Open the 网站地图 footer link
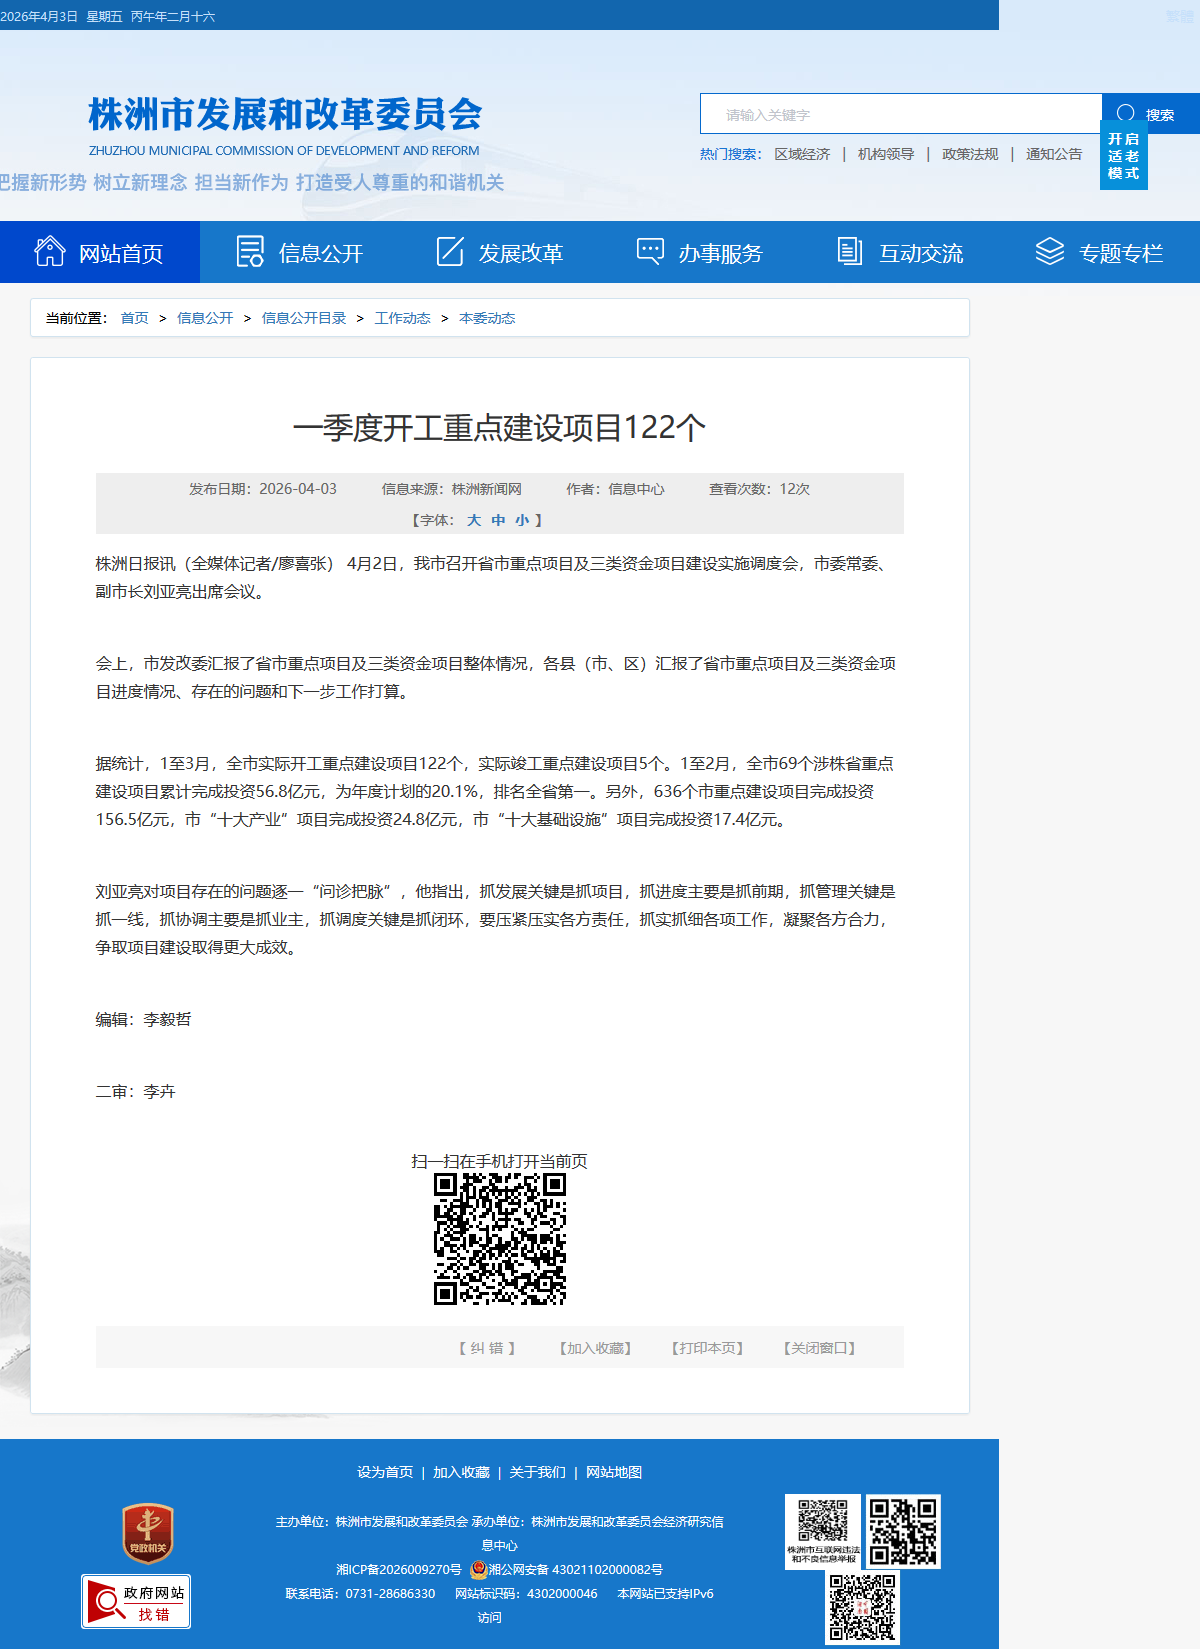1200x1649 pixels. pyautogui.click(x=614, y=1472)
